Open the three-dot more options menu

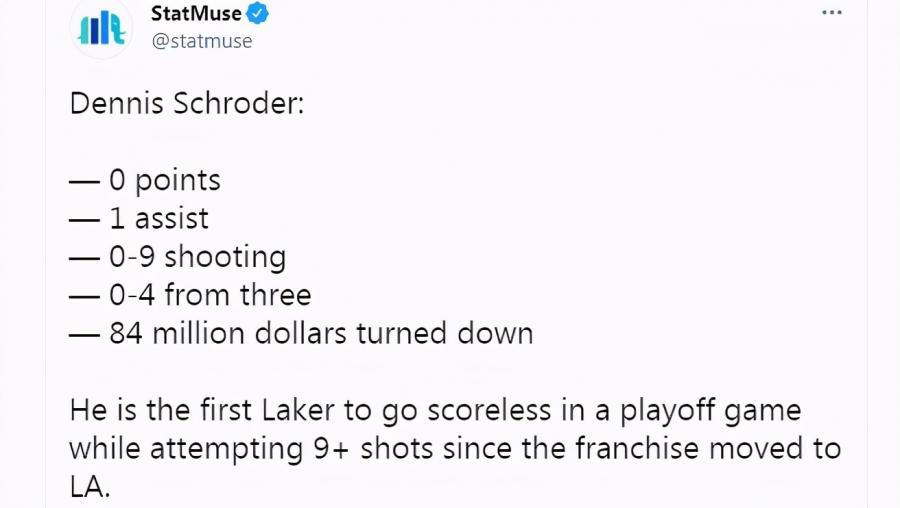pos(832,12)
